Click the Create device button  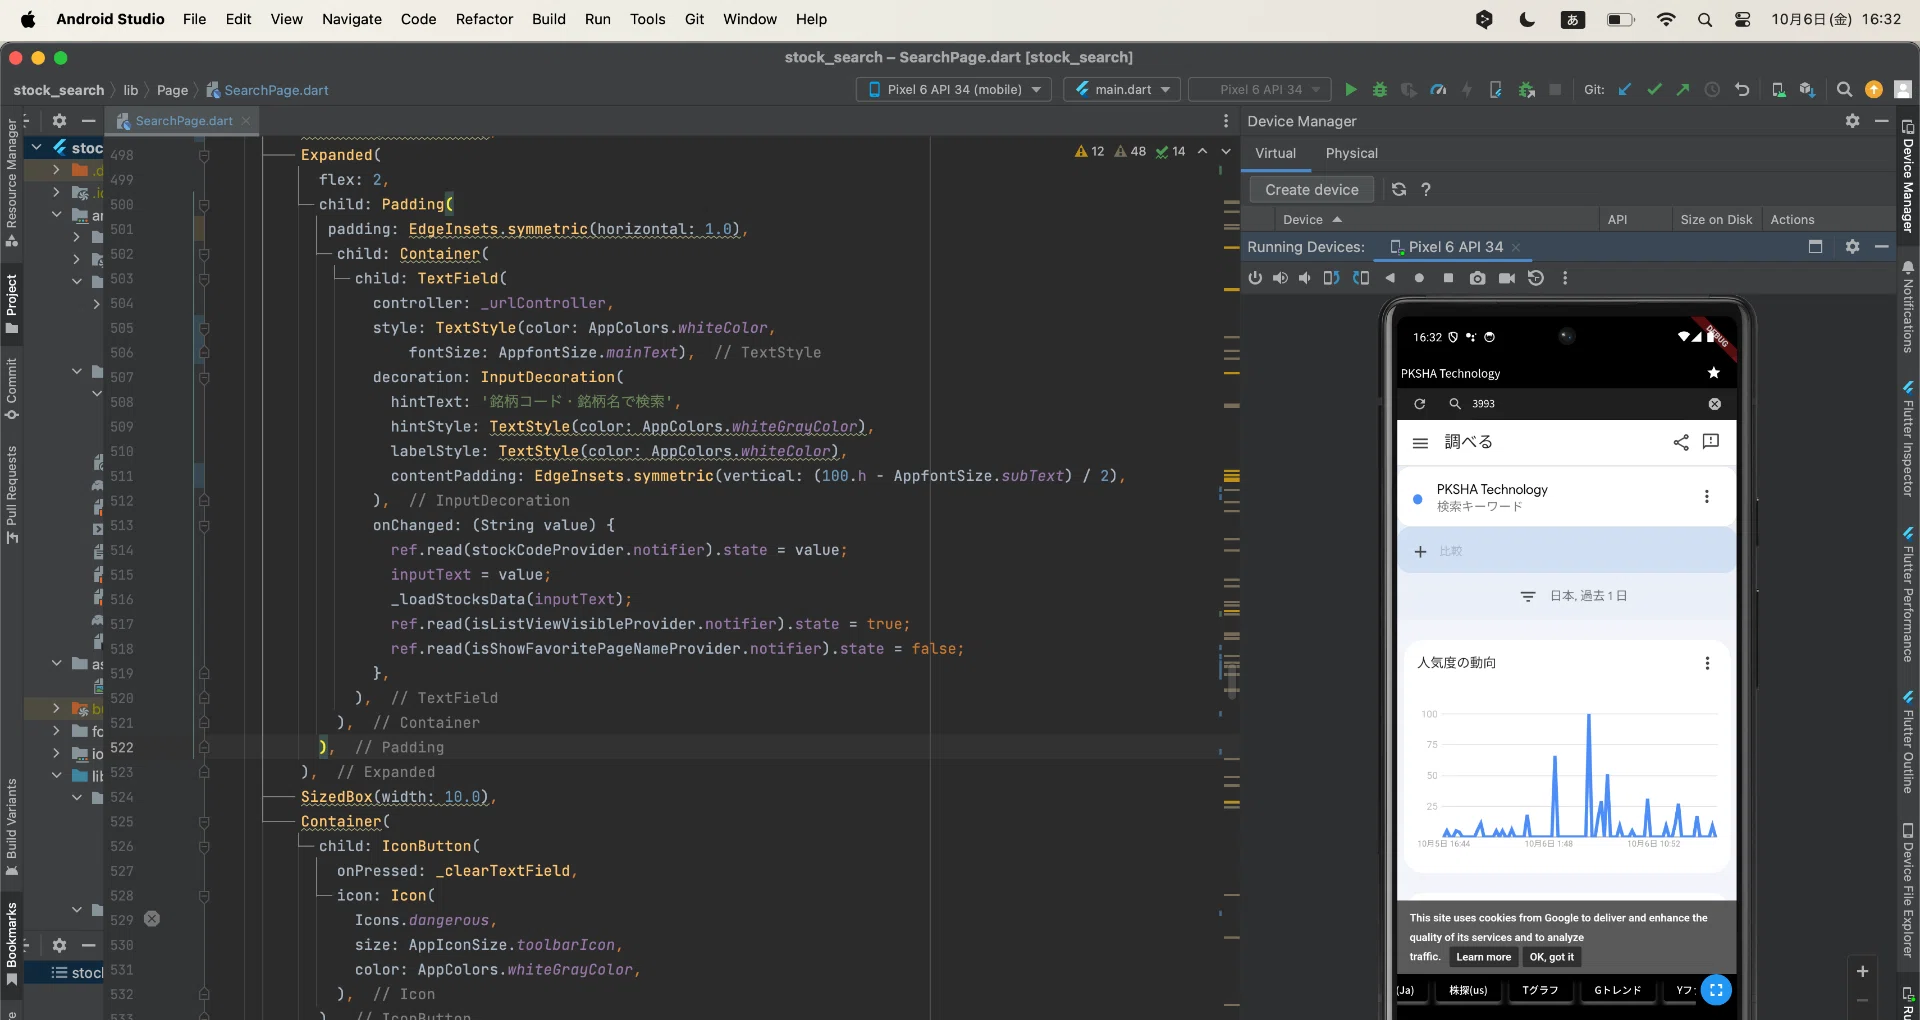click(x=1312, y=190)
